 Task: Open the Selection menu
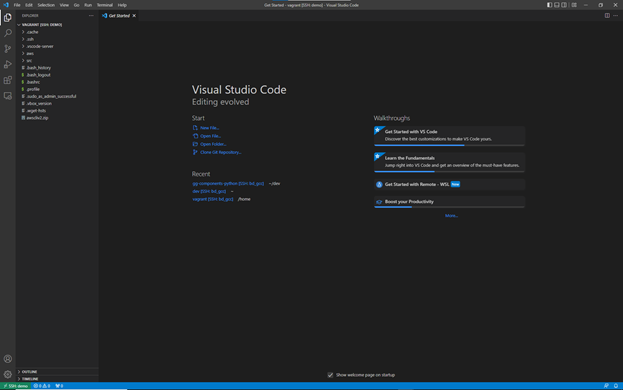pos(46,5)
